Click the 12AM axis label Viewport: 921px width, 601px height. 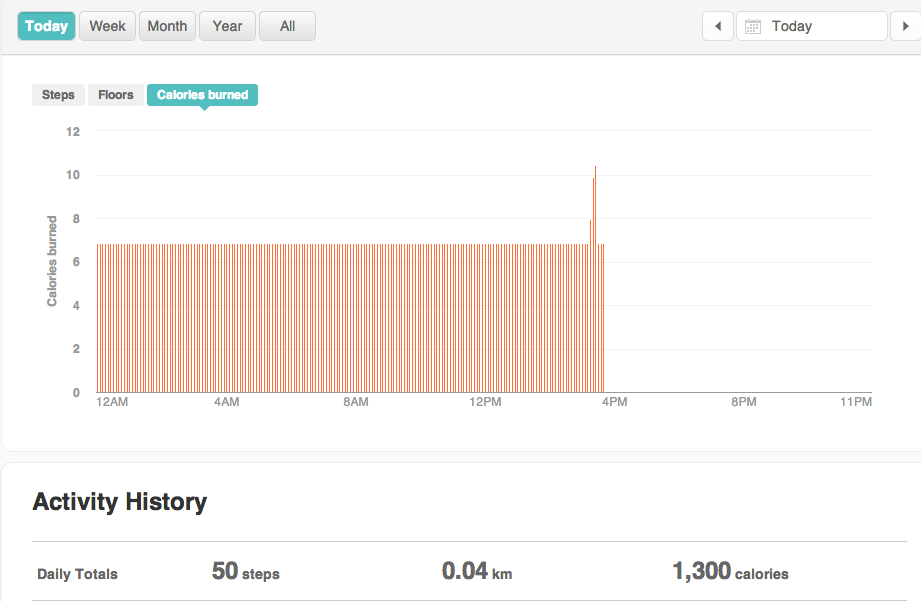coord(112,402)
